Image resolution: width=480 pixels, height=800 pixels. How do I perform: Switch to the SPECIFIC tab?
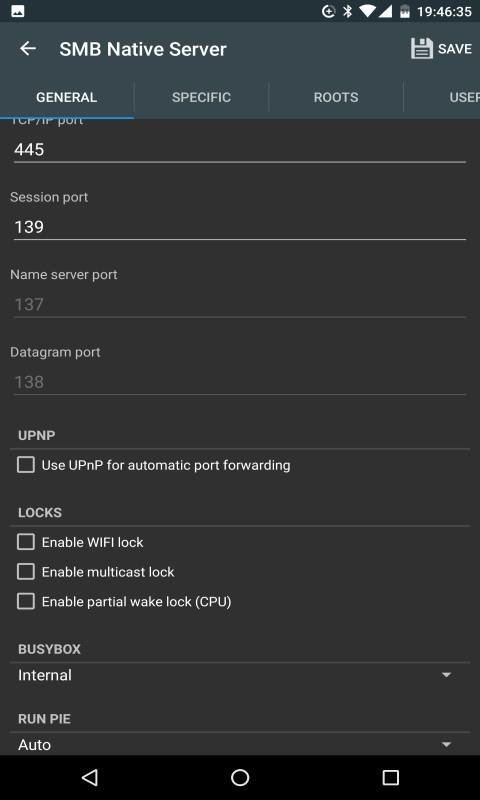201,97
